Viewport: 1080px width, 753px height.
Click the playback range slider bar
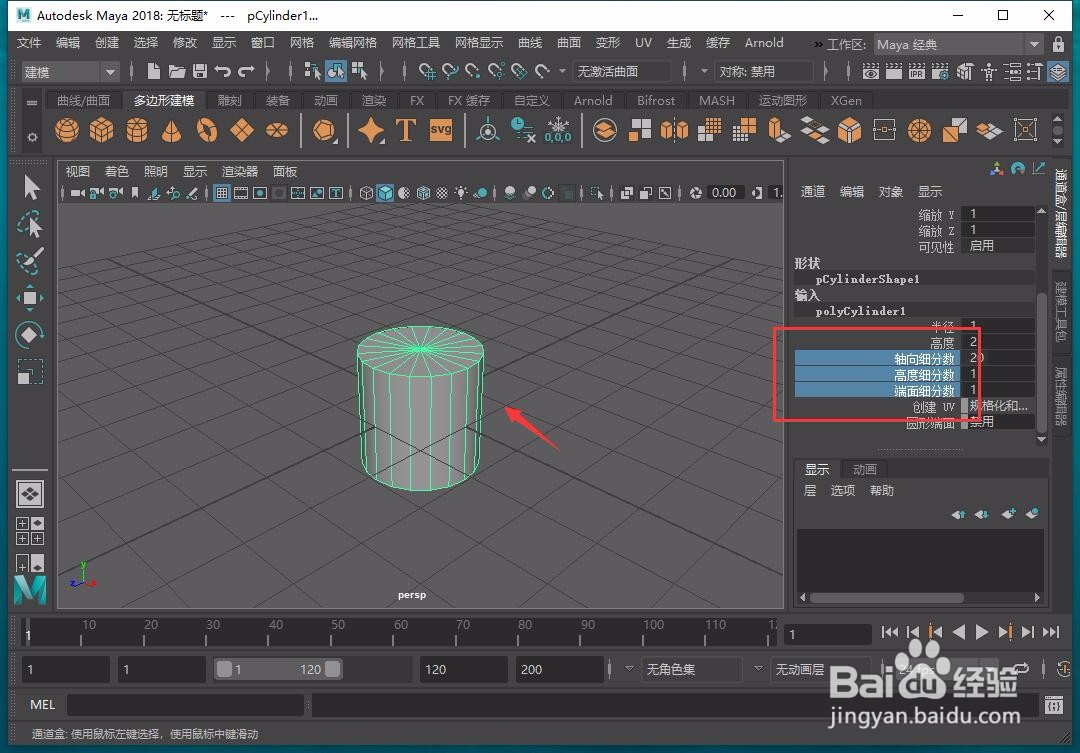tap(278, 669)
